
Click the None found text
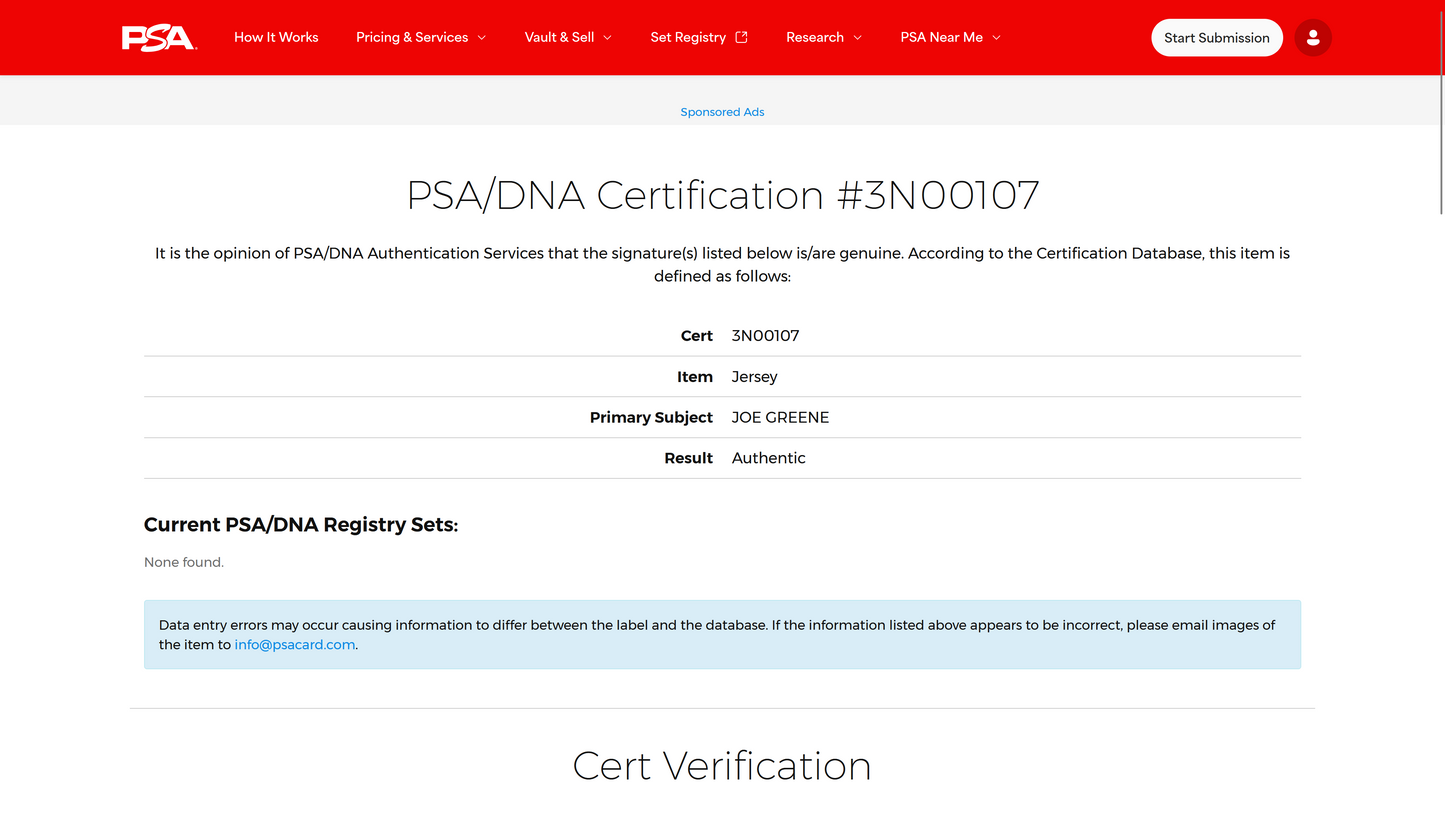[x=184, y=563]
